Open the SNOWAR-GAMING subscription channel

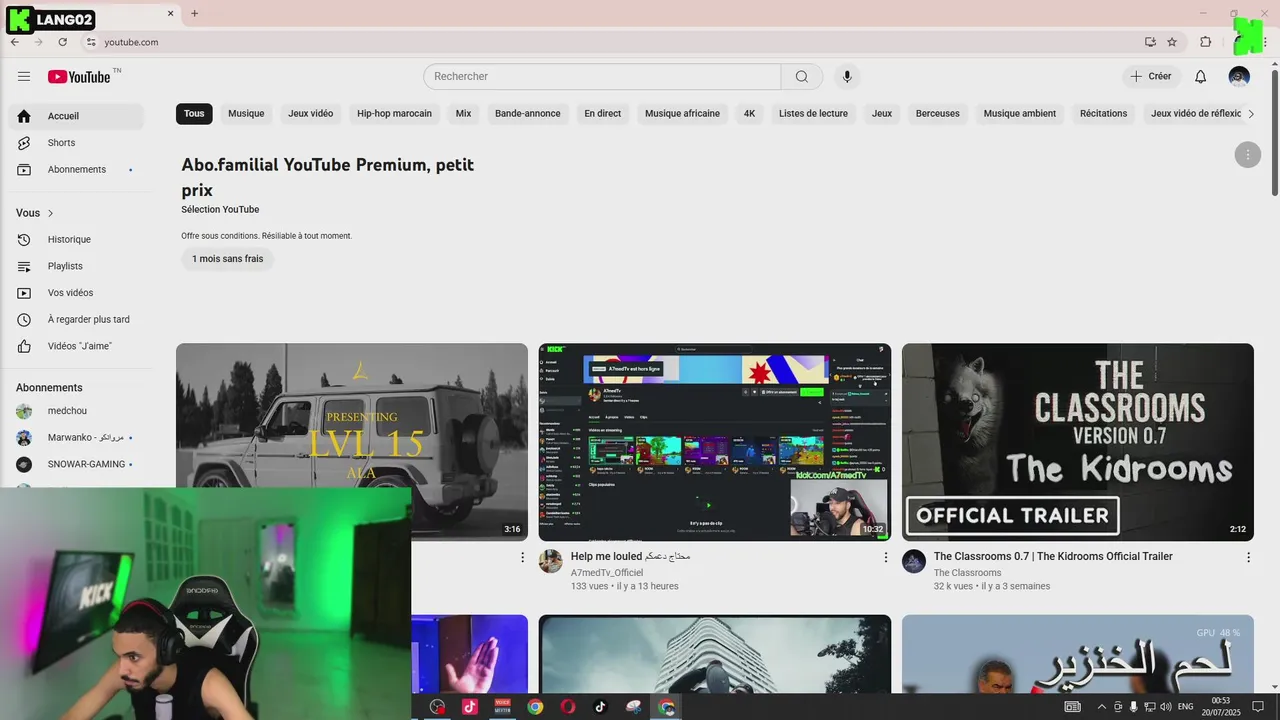click(x=76, y=464)
